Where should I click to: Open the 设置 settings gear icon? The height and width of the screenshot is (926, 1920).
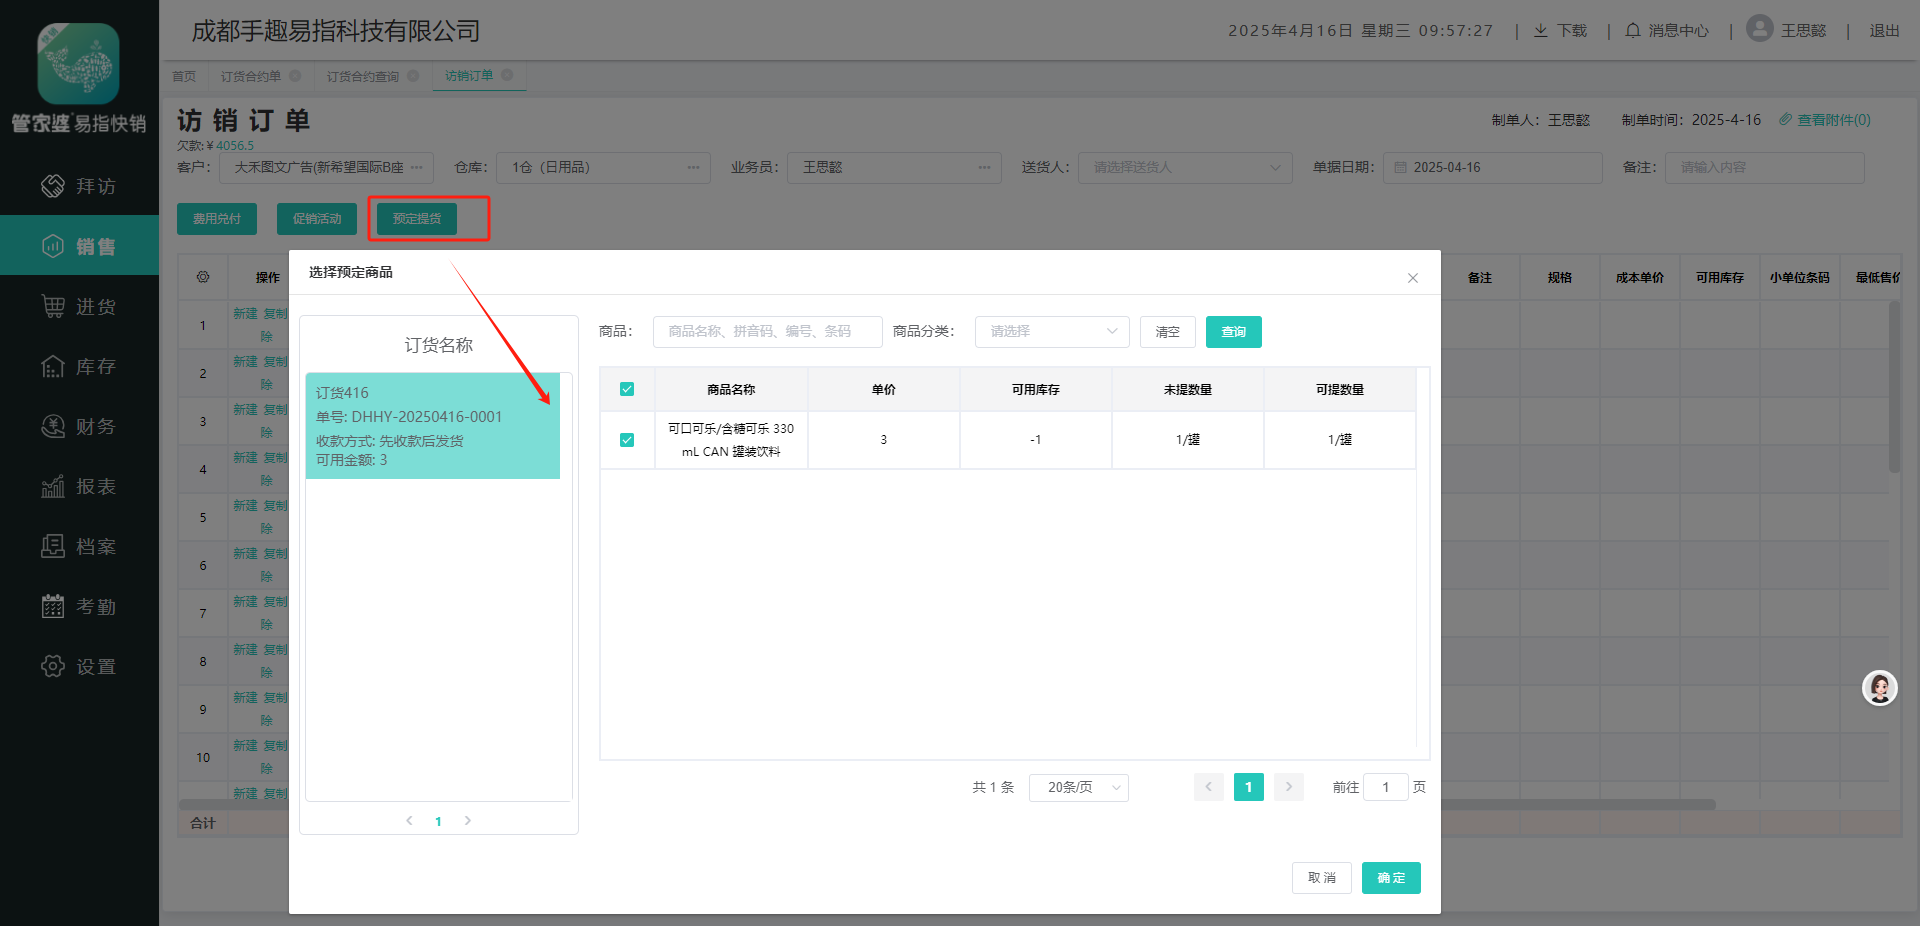click(x=53, y=666)
